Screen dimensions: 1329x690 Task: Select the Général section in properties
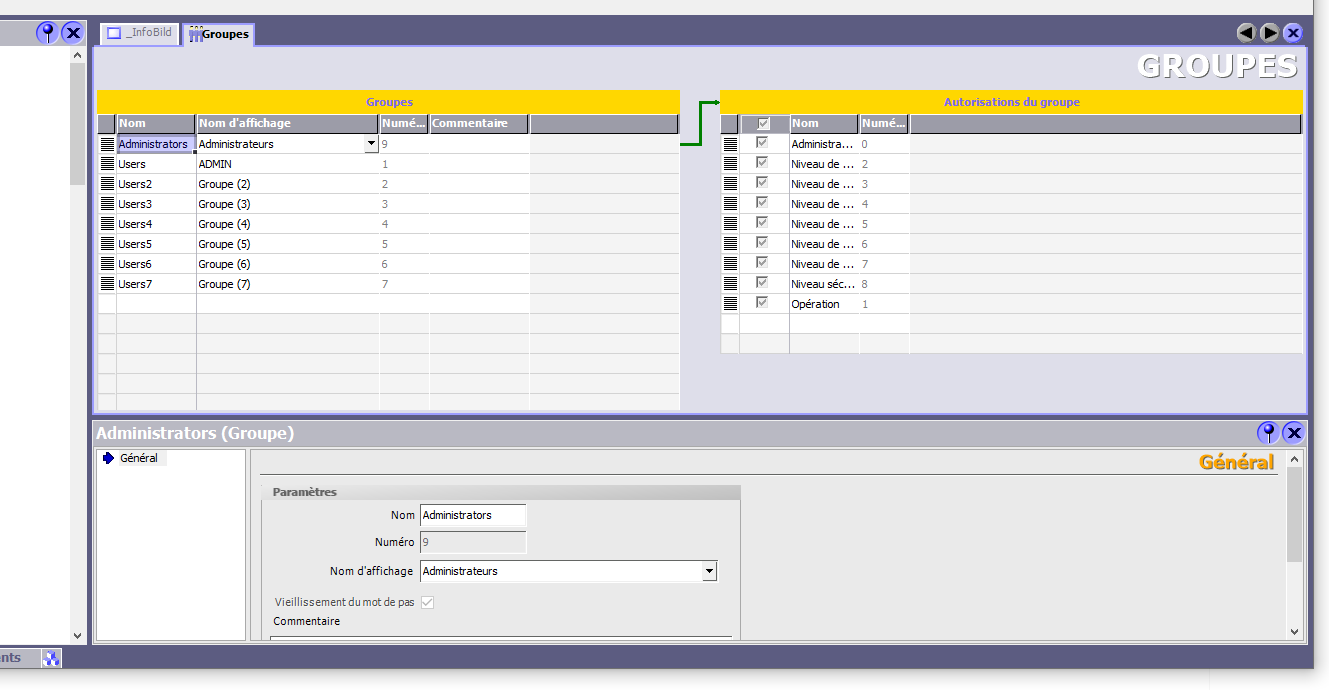pyautogui.click(x=138, y=458)
